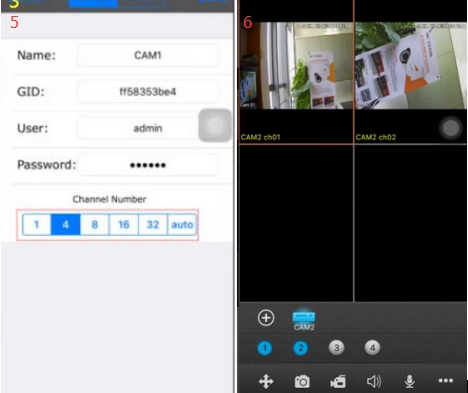Select channel number 4
The image size is (468, 393).
(x=66, y=225)
